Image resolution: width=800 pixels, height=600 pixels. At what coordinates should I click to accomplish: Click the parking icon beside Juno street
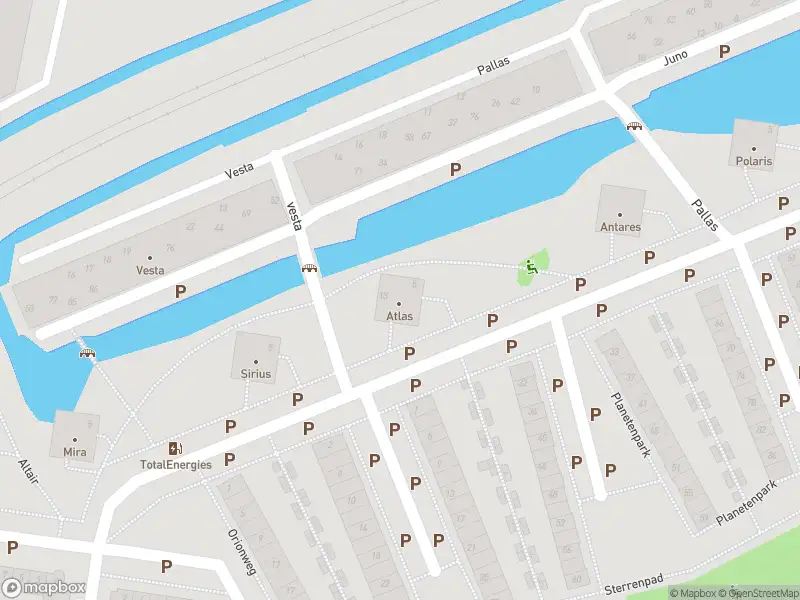[x=724, y=51]
